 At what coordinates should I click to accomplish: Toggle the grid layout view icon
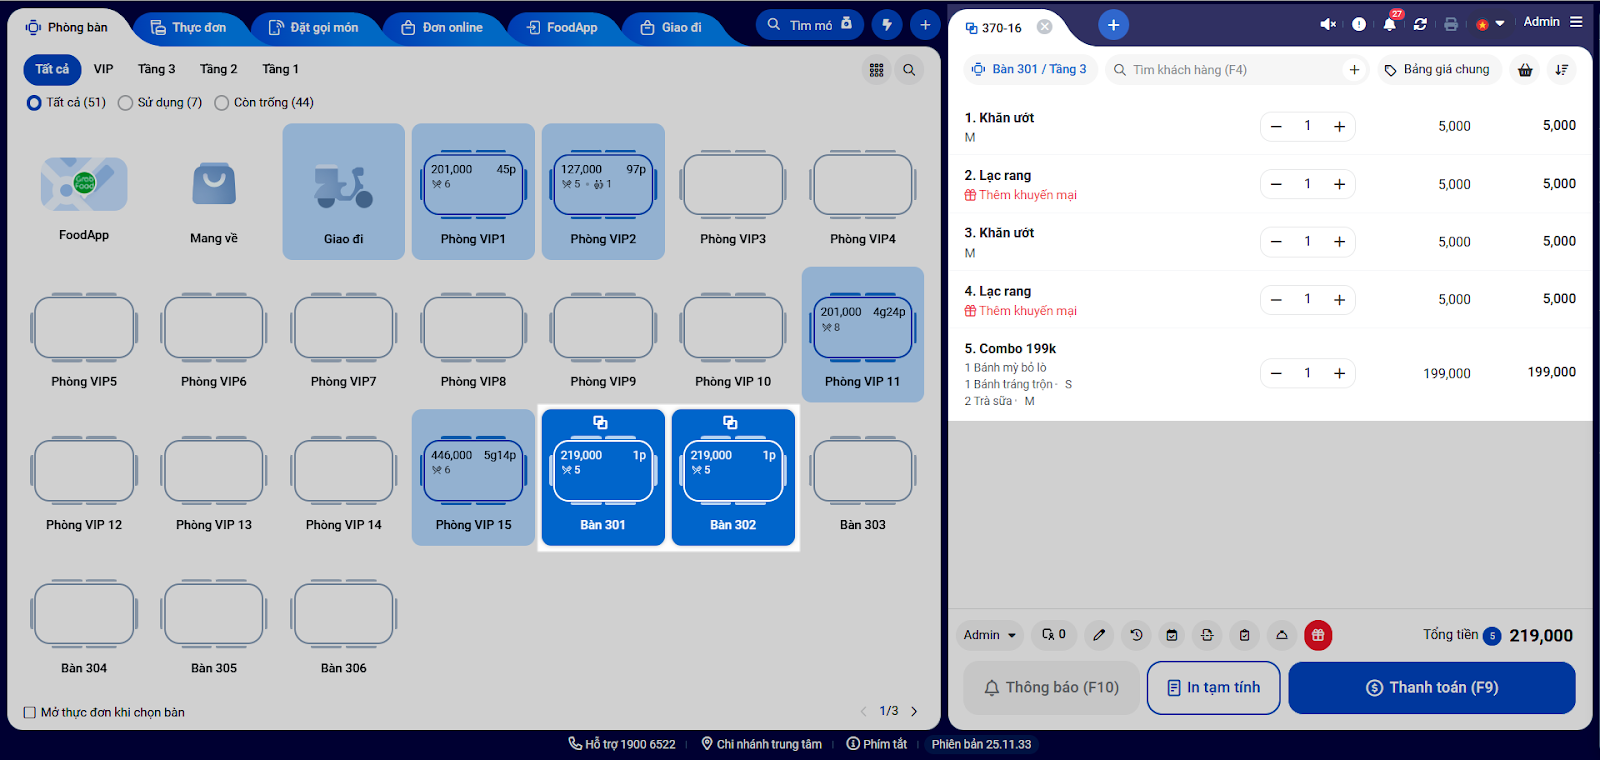point(877,70)
